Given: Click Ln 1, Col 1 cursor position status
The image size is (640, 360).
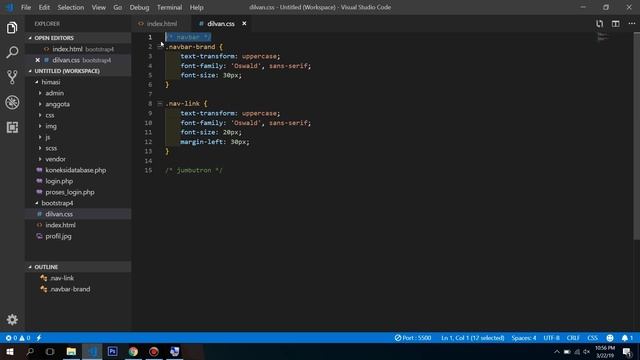Looking at the screenshot, I should pos(472,338).
